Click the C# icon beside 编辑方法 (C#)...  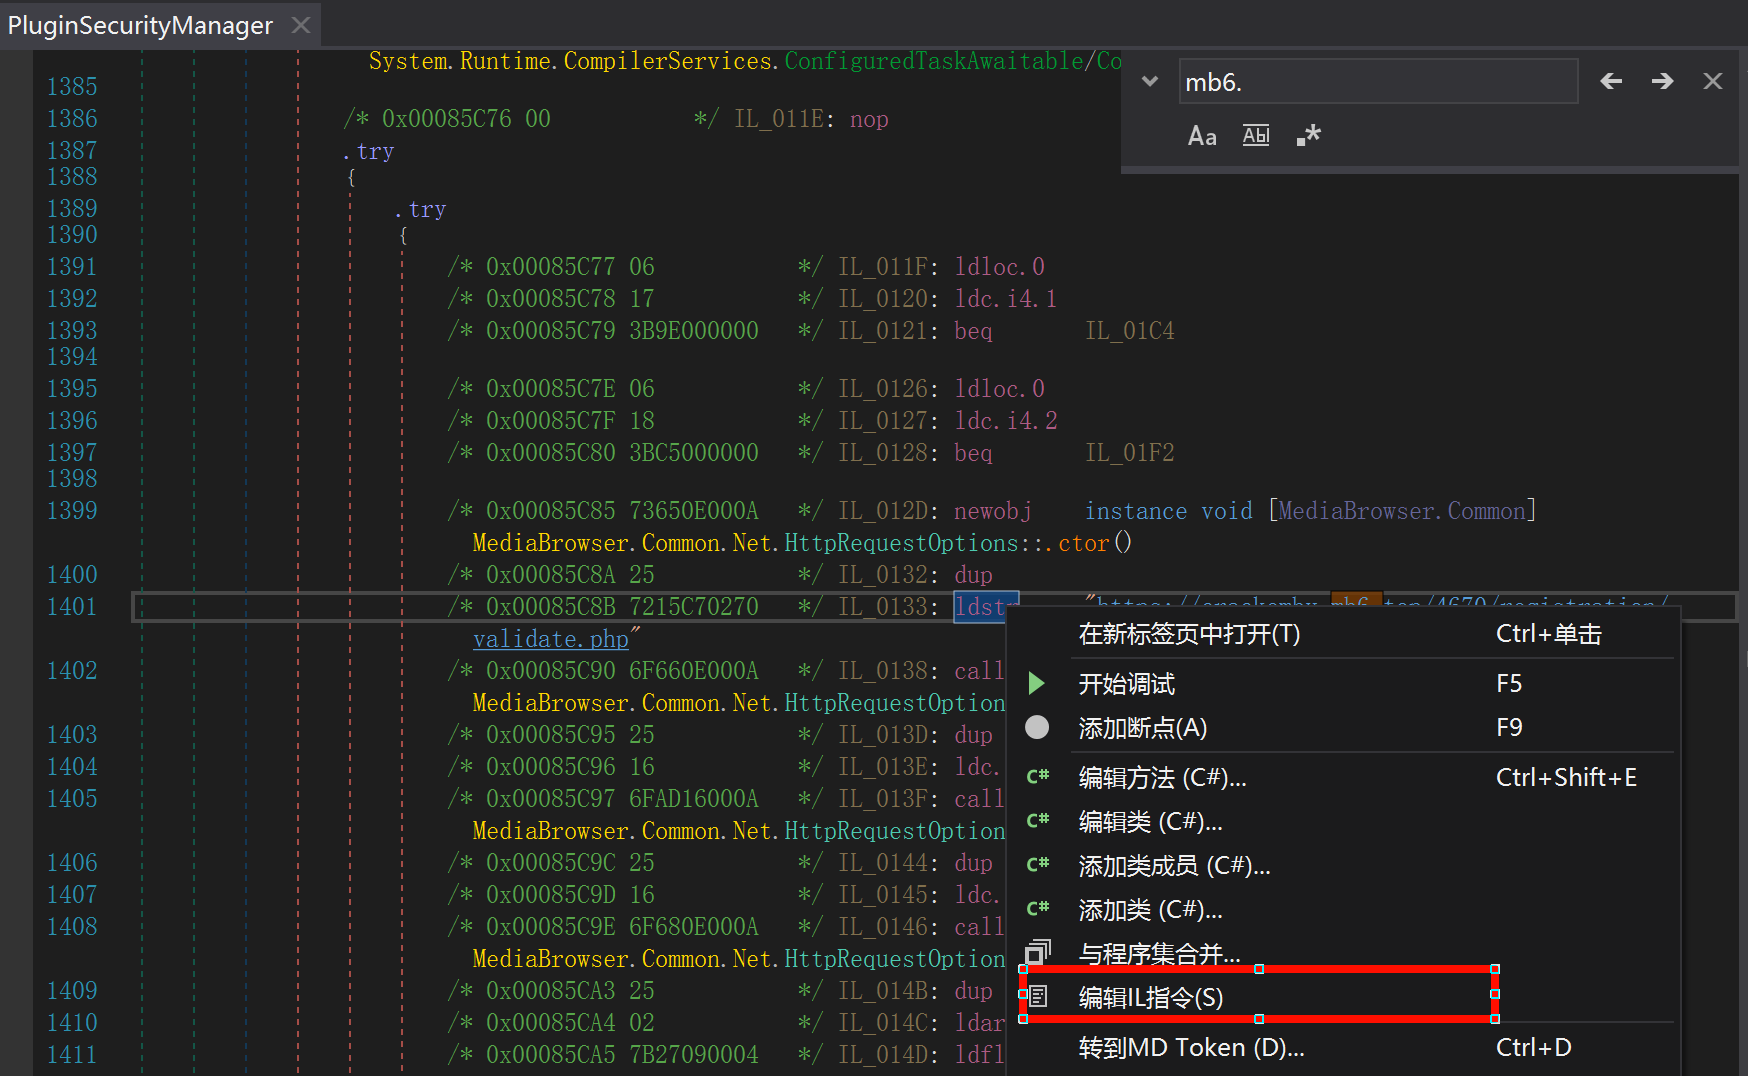pyautogui.click(x=1038, y=777)
